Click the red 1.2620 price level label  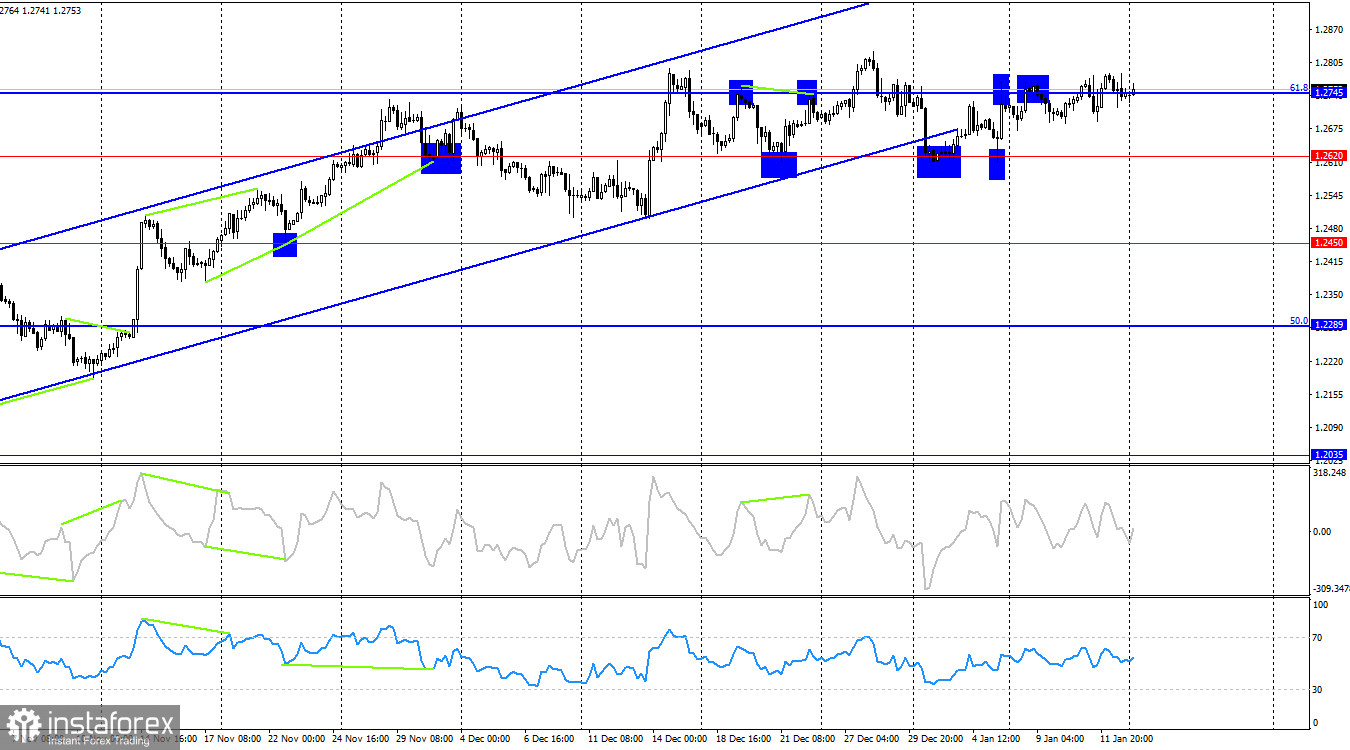(x=1329, y=156)
